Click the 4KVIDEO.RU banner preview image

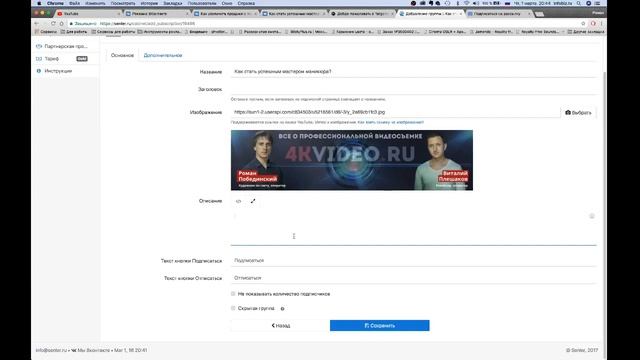tap(352, 160)
